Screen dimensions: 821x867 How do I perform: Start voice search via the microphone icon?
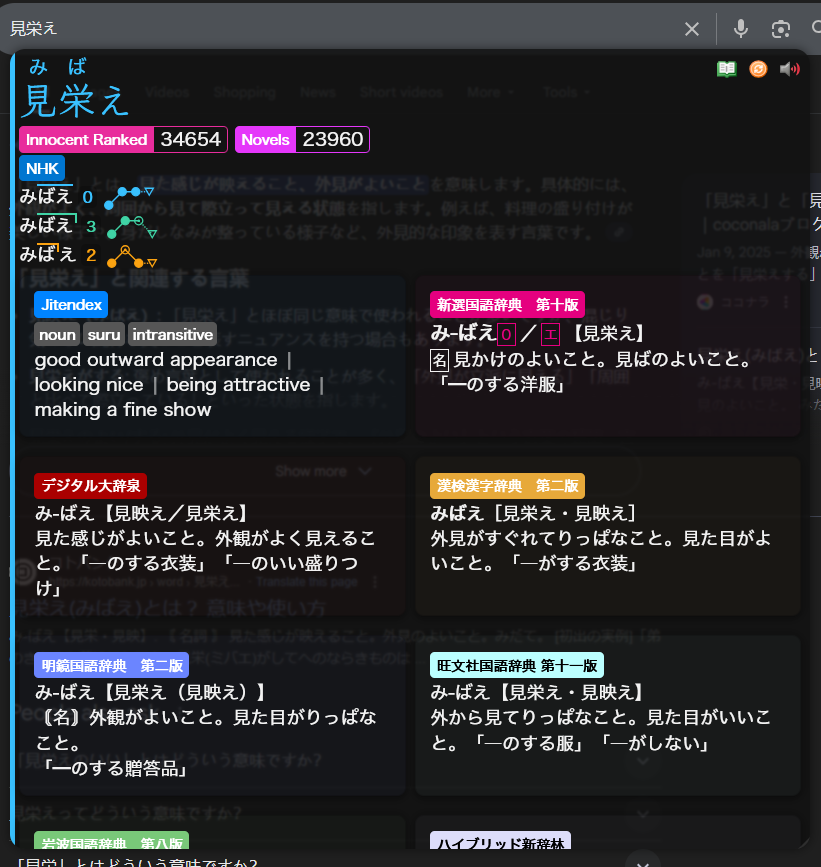(740, 29)
